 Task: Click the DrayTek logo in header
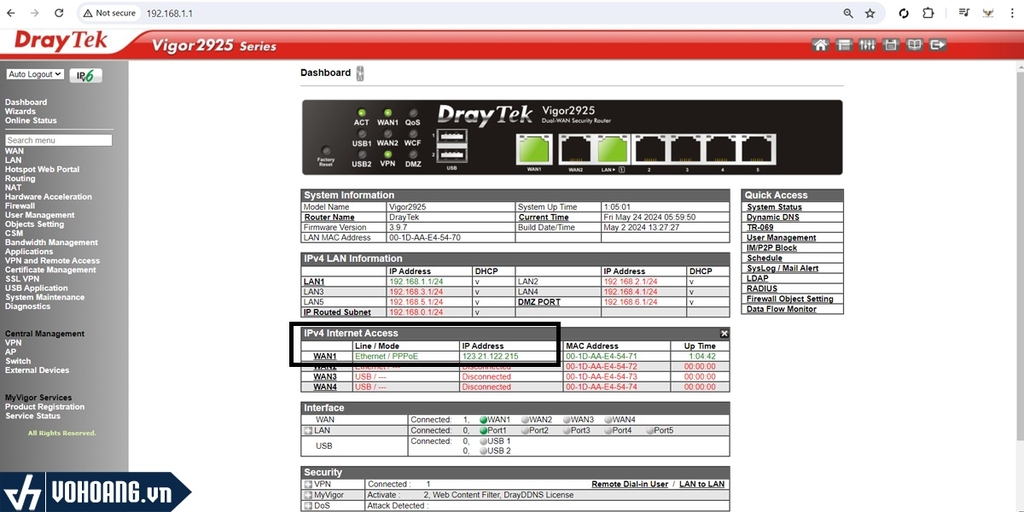60,42
